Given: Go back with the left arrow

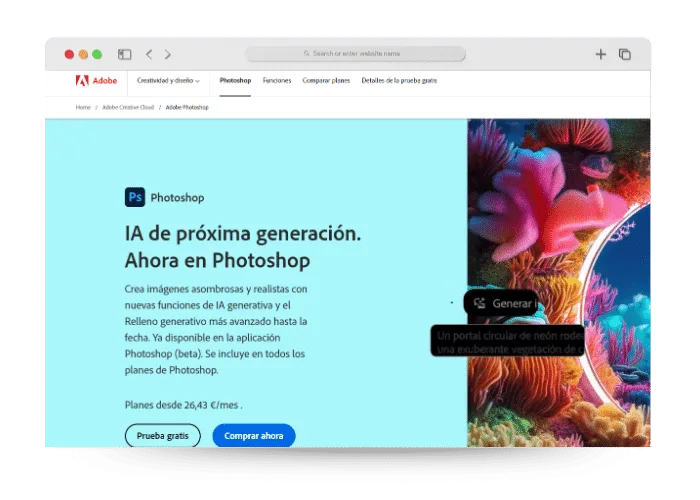Looking at the screenshot, I should [x=149, y=54].
